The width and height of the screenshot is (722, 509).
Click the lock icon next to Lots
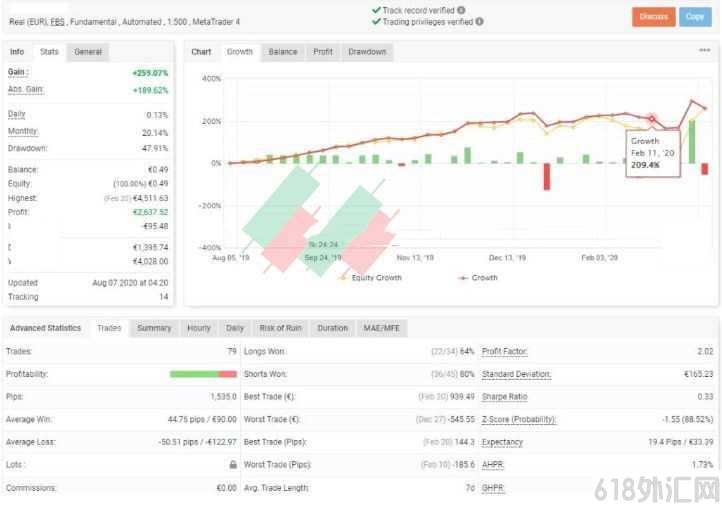coord(233,464)
